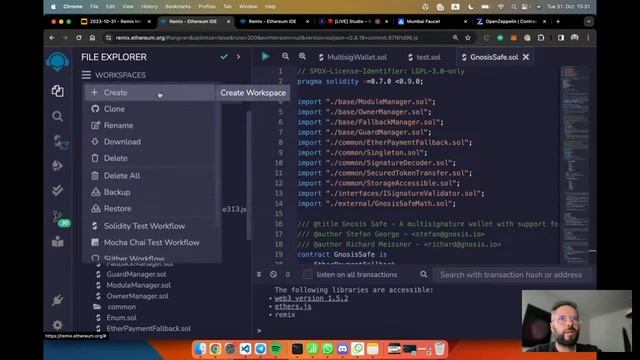Open Spotify from the dock
The height and width of the screenshot is (360, 640).
pos(276,349)
